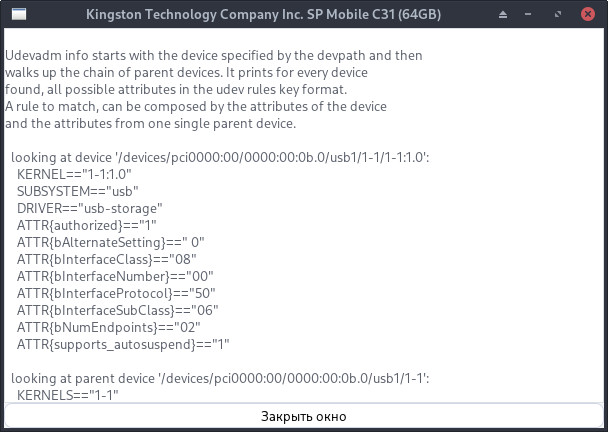Click the keep-above arrow icon in title bar
The width and height of the screenshot is (608, 432).
click(503, 15)
